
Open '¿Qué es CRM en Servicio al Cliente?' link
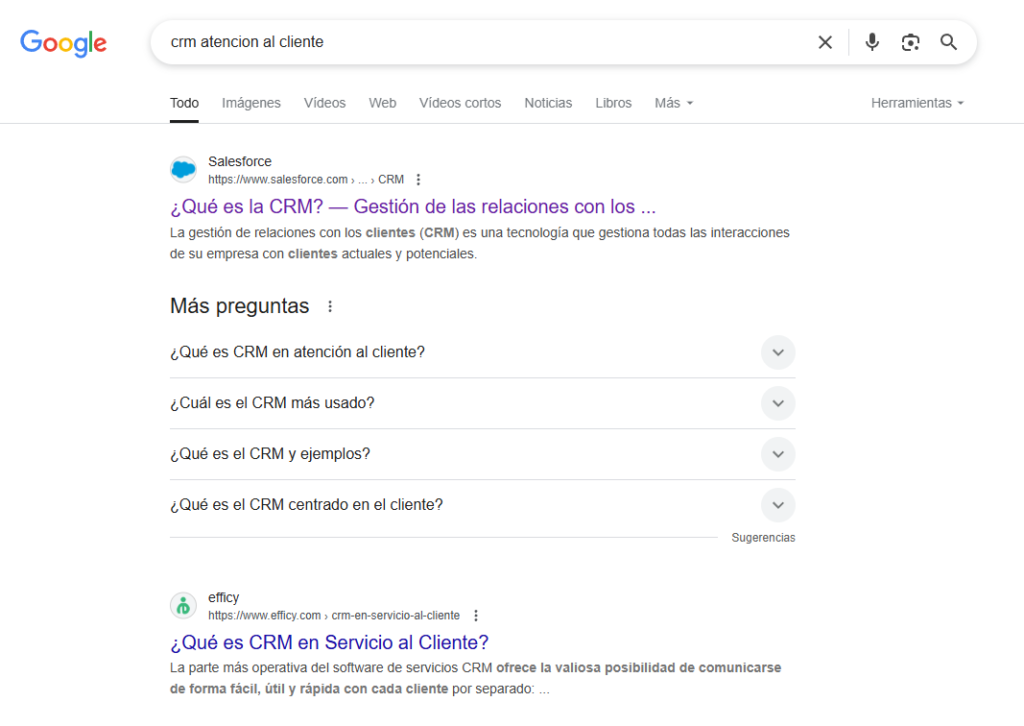tap(329, 643)
